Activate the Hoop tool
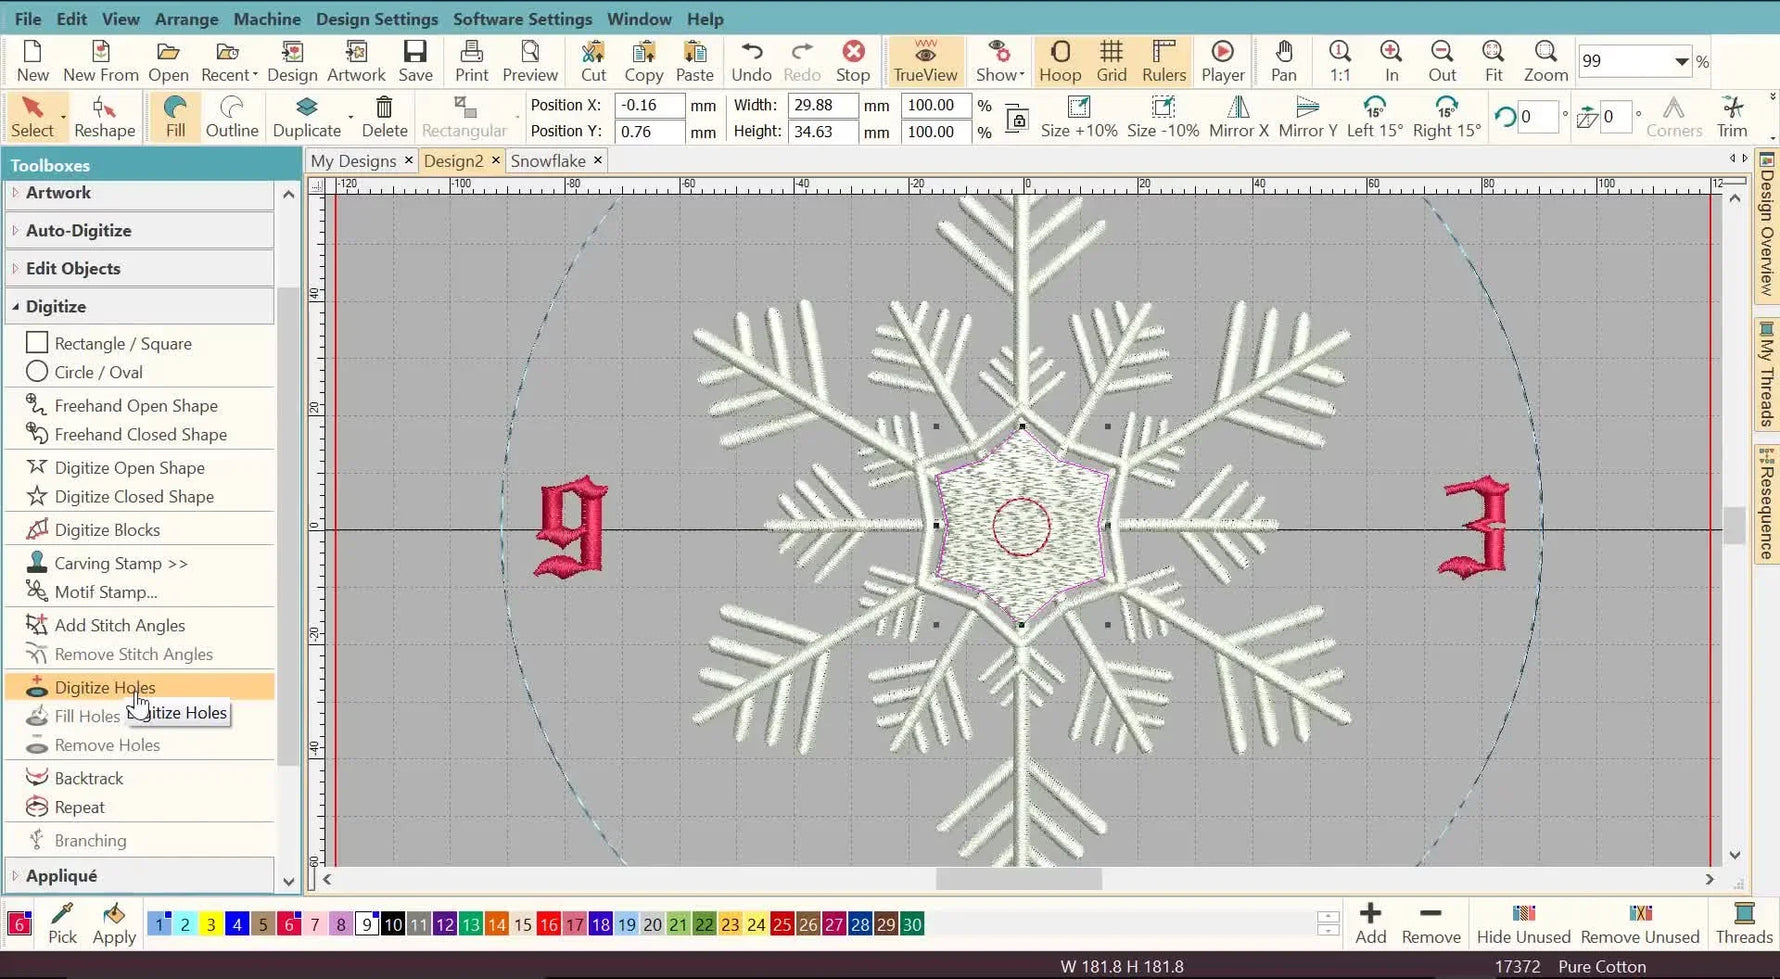This screenshot has height=979, width=1780. pyautogui.click(x=1059, y=60)
